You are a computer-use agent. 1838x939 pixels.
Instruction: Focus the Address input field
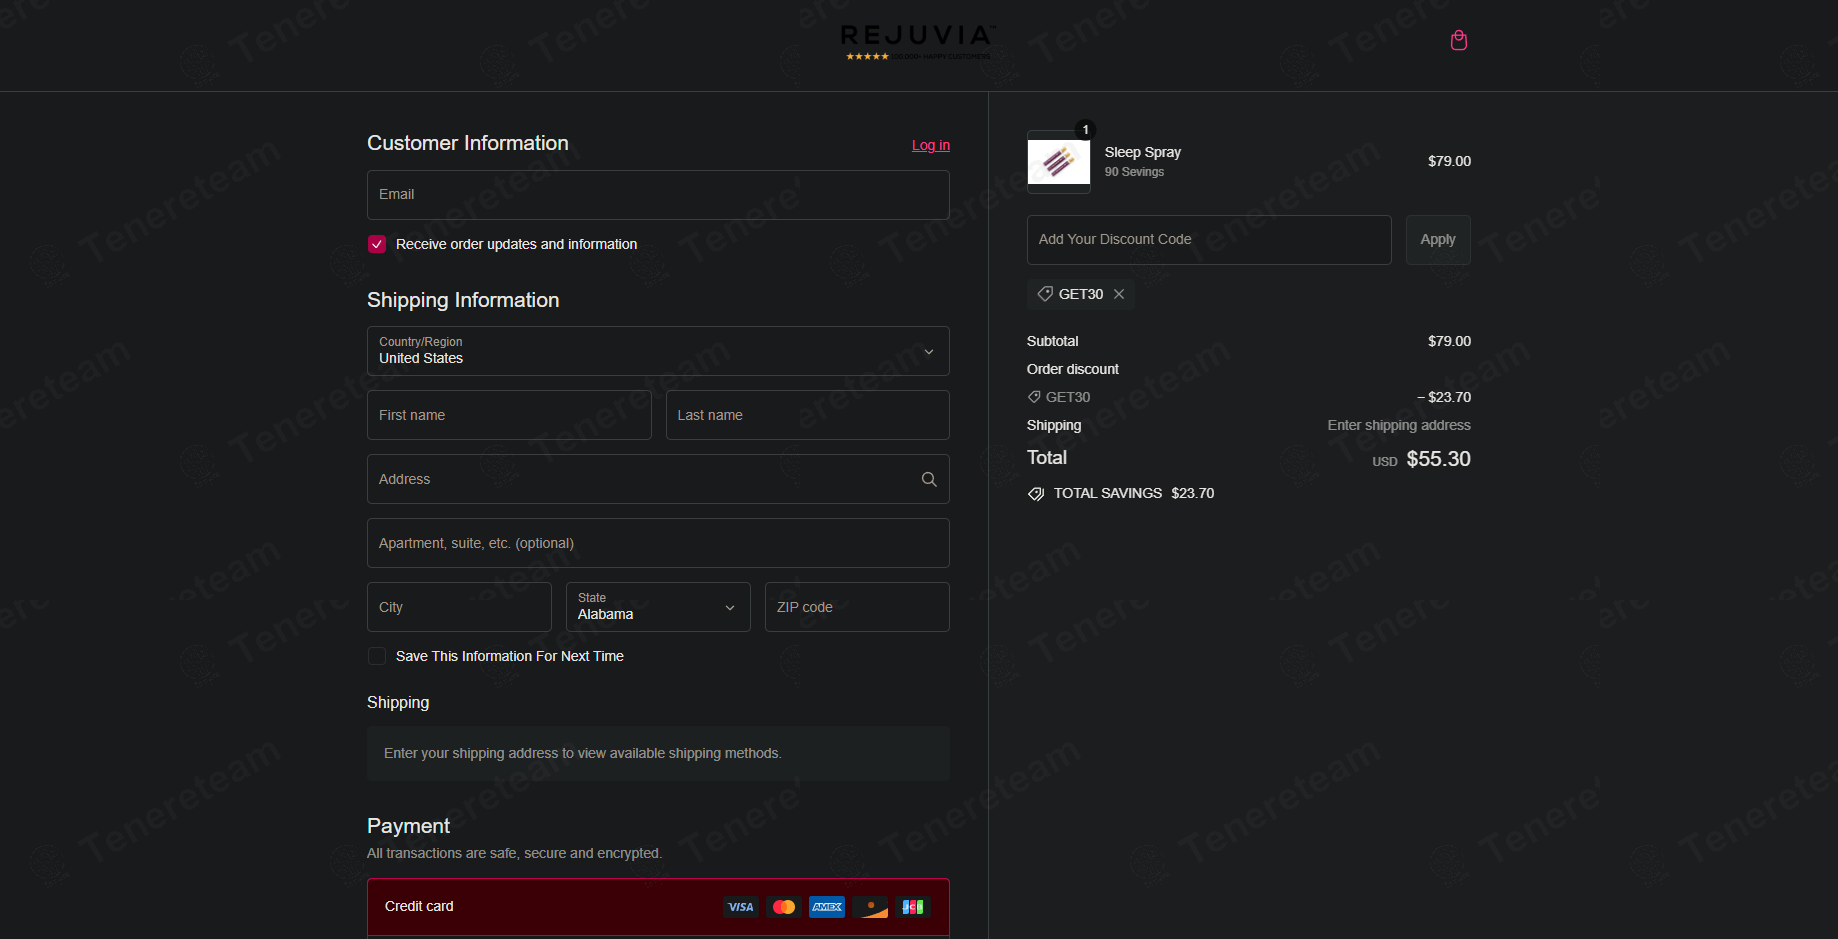point(658,479)
